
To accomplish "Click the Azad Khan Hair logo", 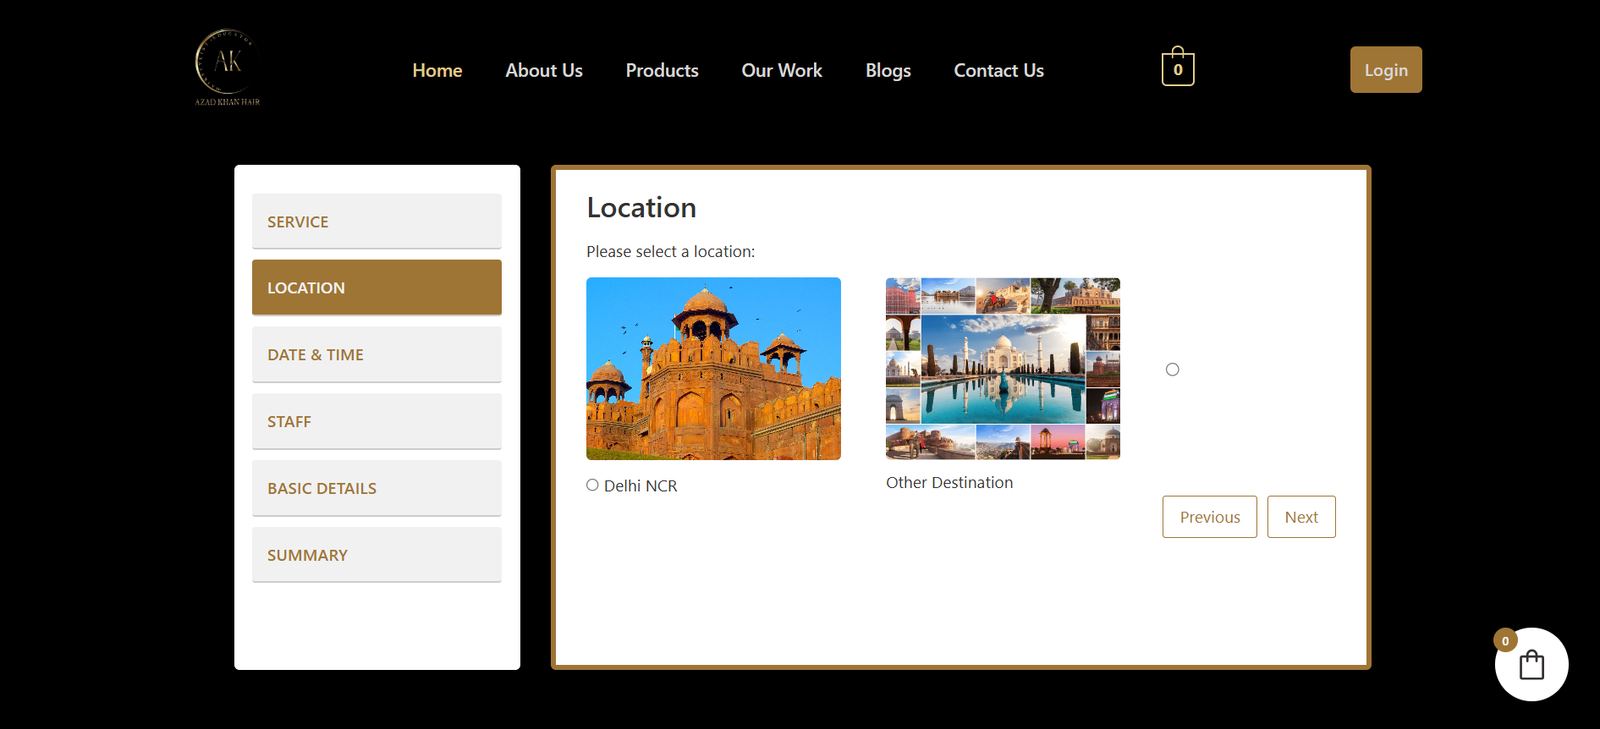I will [x=227, y=68].
